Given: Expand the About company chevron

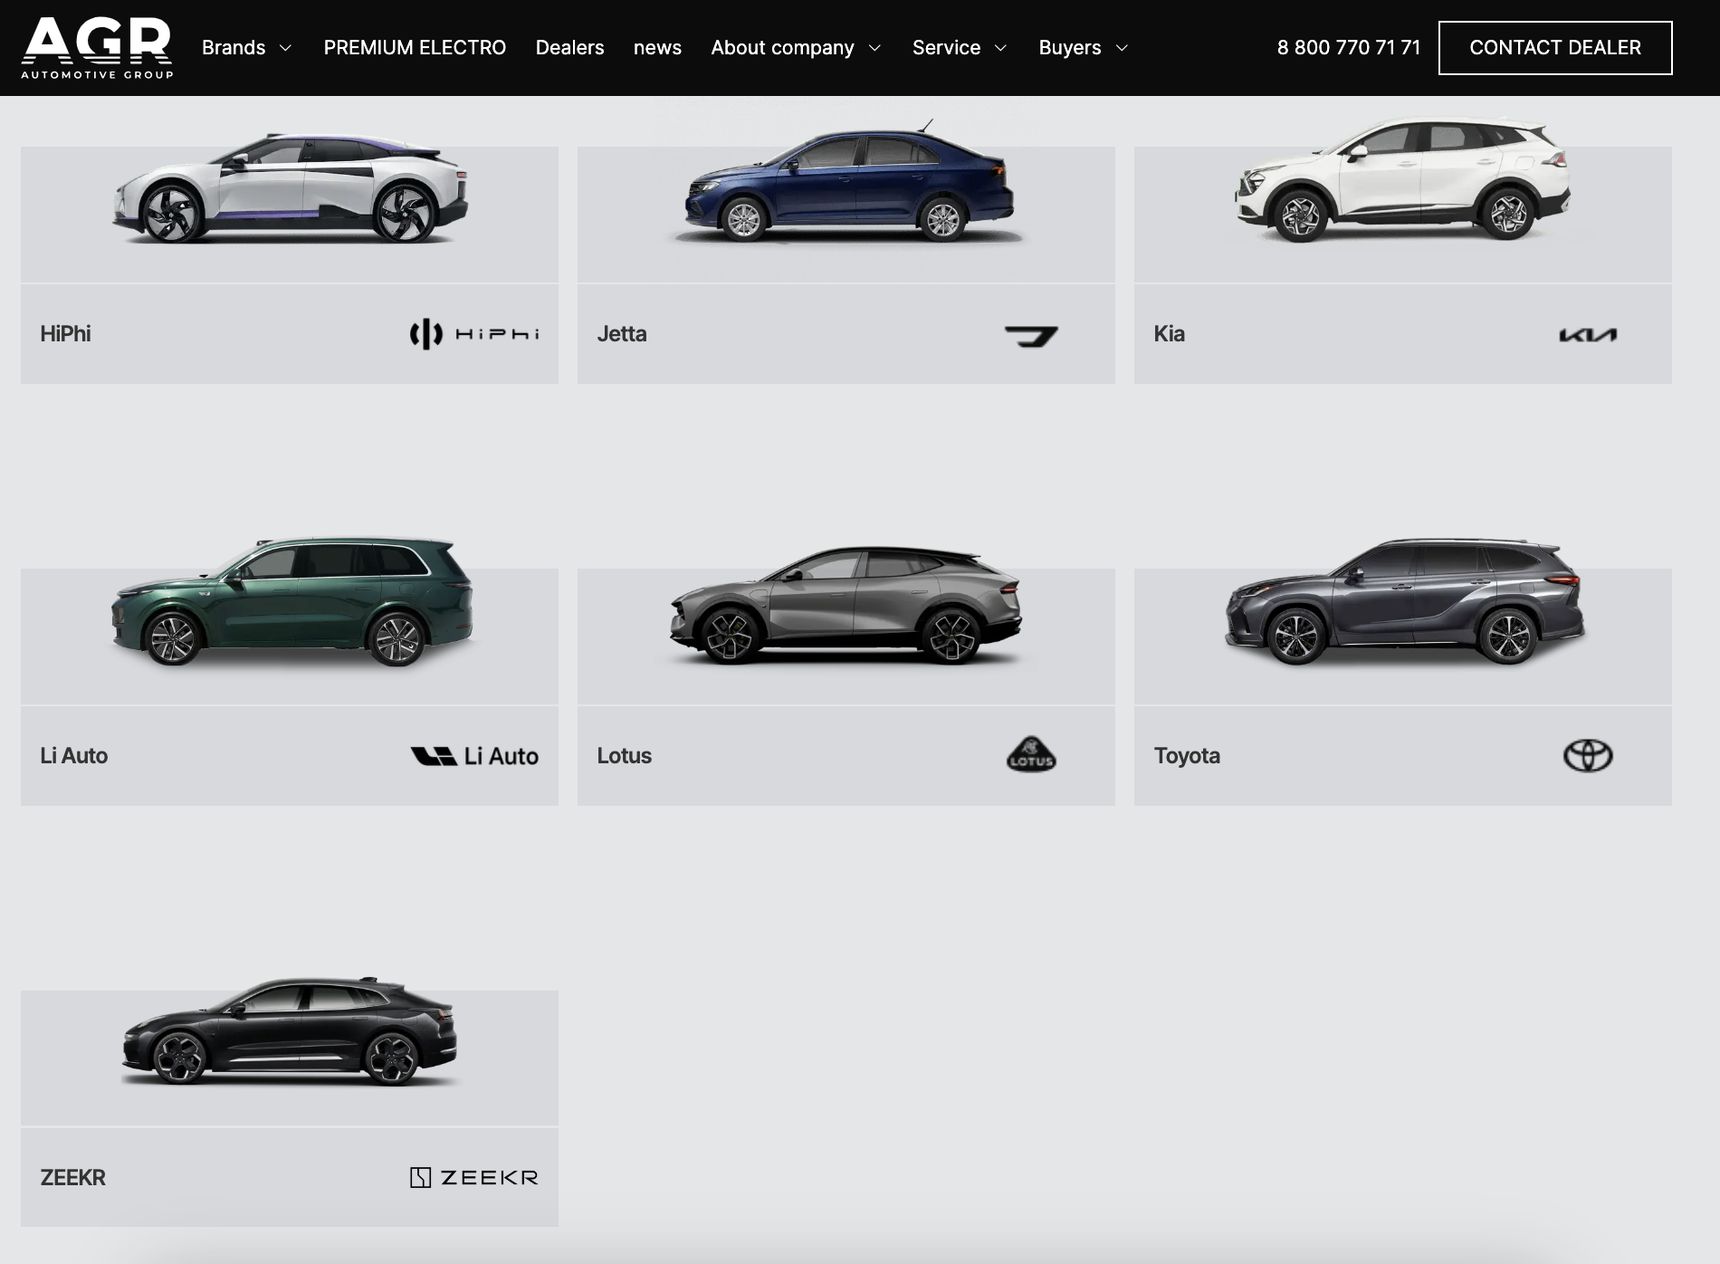Looking at the screenshot, I should point(875,48).
